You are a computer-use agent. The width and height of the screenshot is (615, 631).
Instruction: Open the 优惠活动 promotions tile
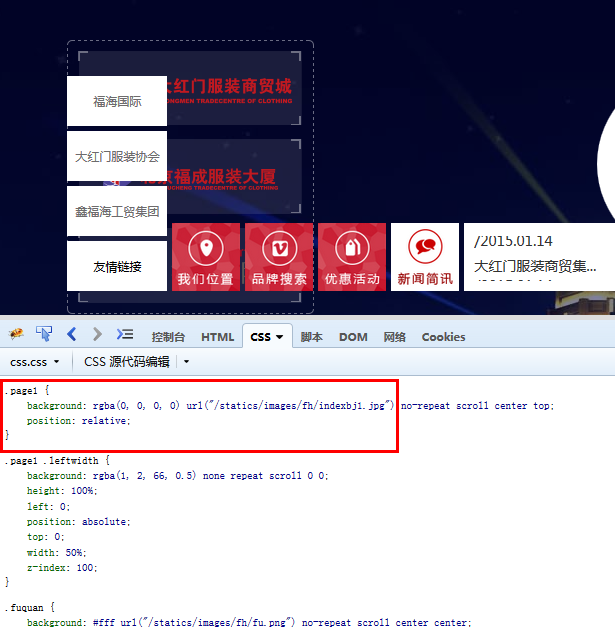click(352, 257)
